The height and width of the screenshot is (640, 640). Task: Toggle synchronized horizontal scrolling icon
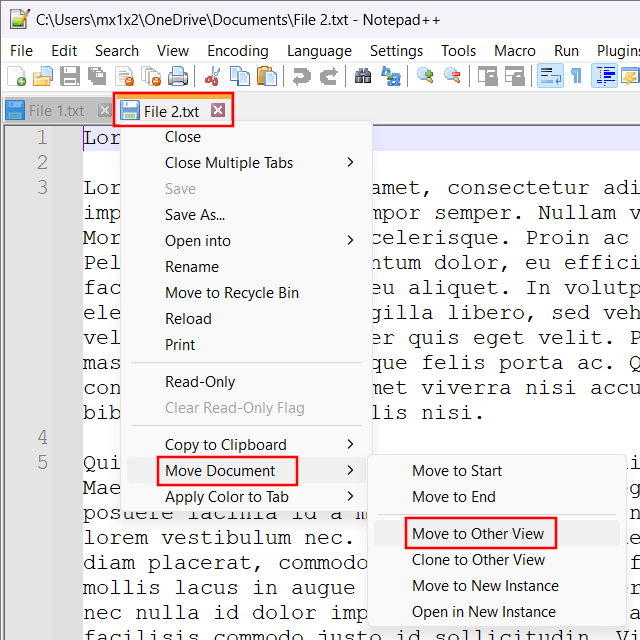(x=515, y=76)
